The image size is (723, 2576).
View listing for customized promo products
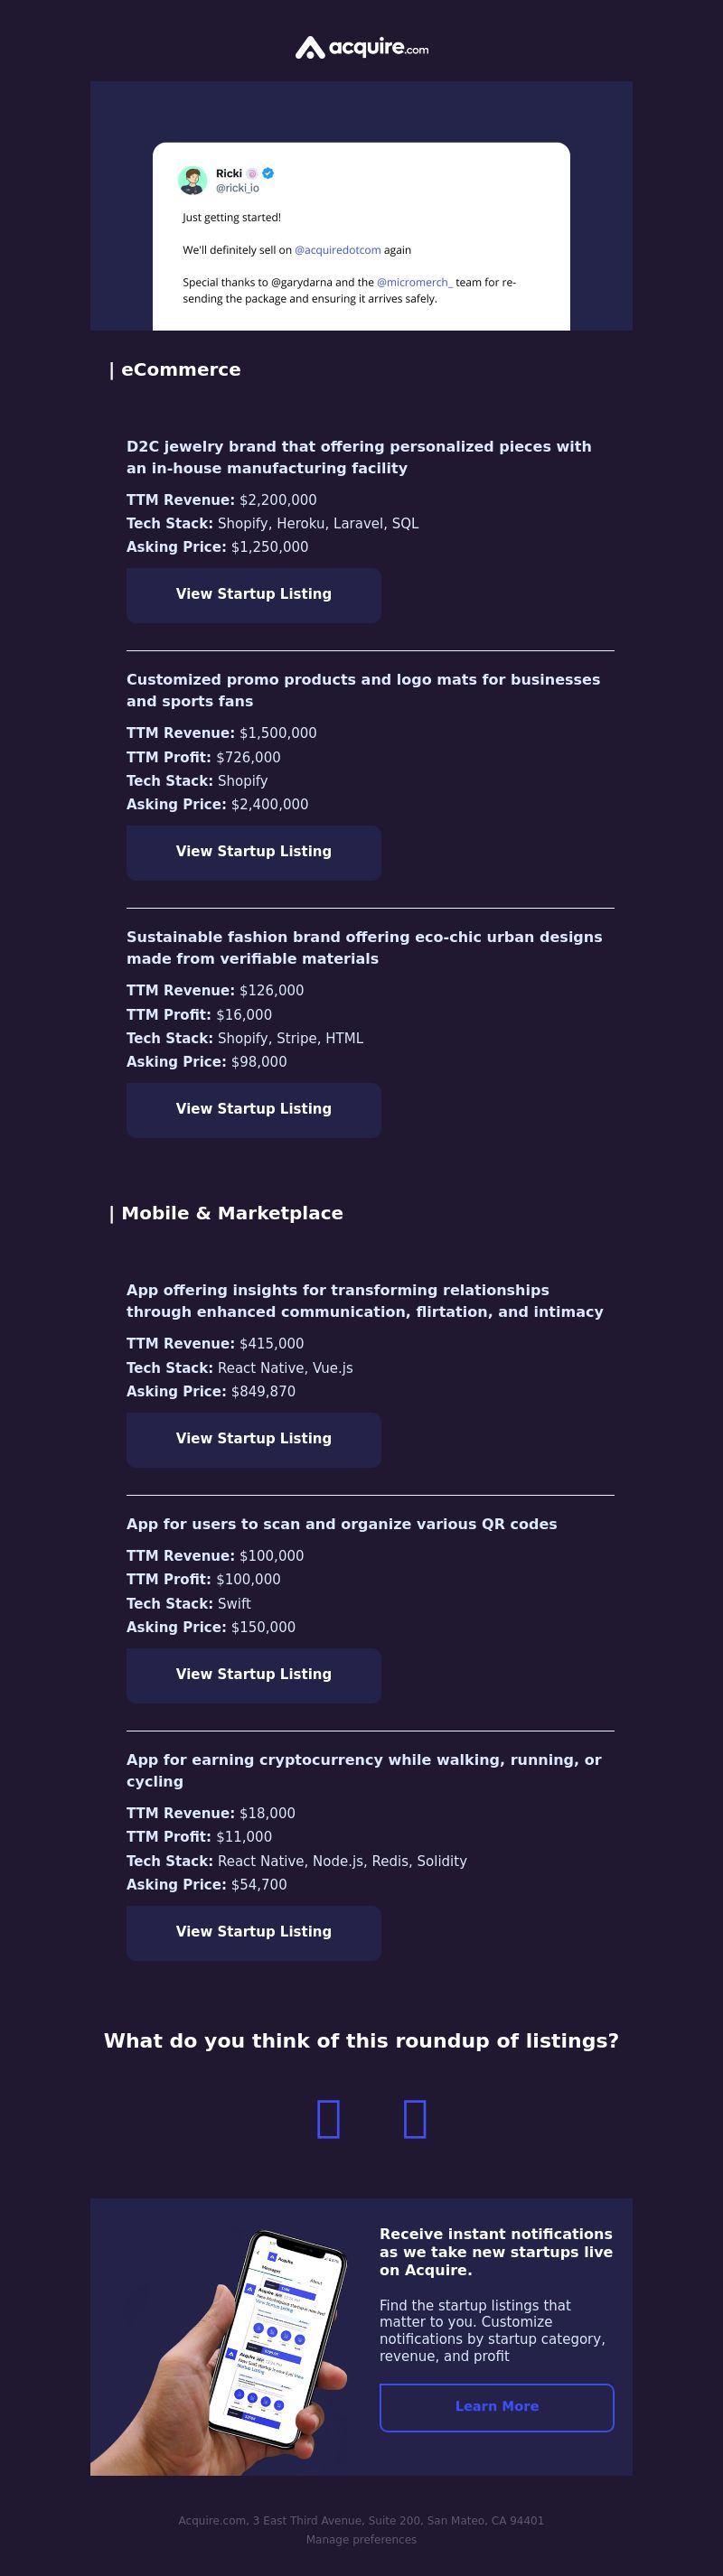pyautogui.click(x=253, y=852)
